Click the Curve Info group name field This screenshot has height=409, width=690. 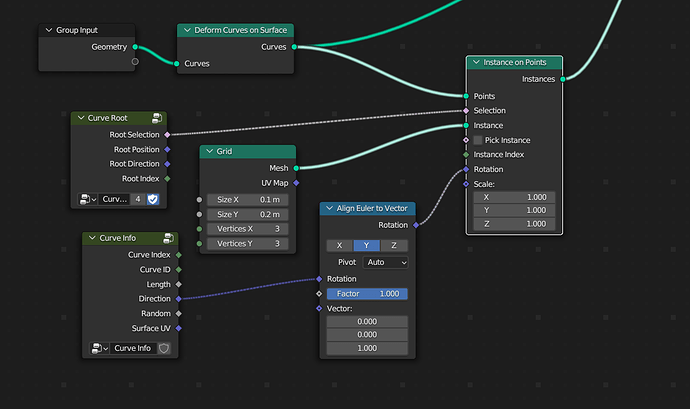click(133, 348)
